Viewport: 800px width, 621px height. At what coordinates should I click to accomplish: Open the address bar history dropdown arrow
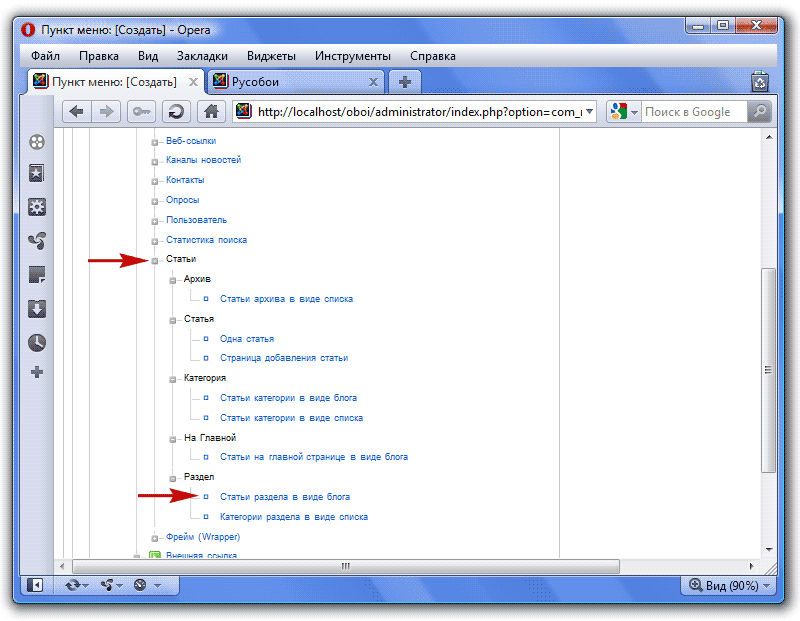[589, 112]
